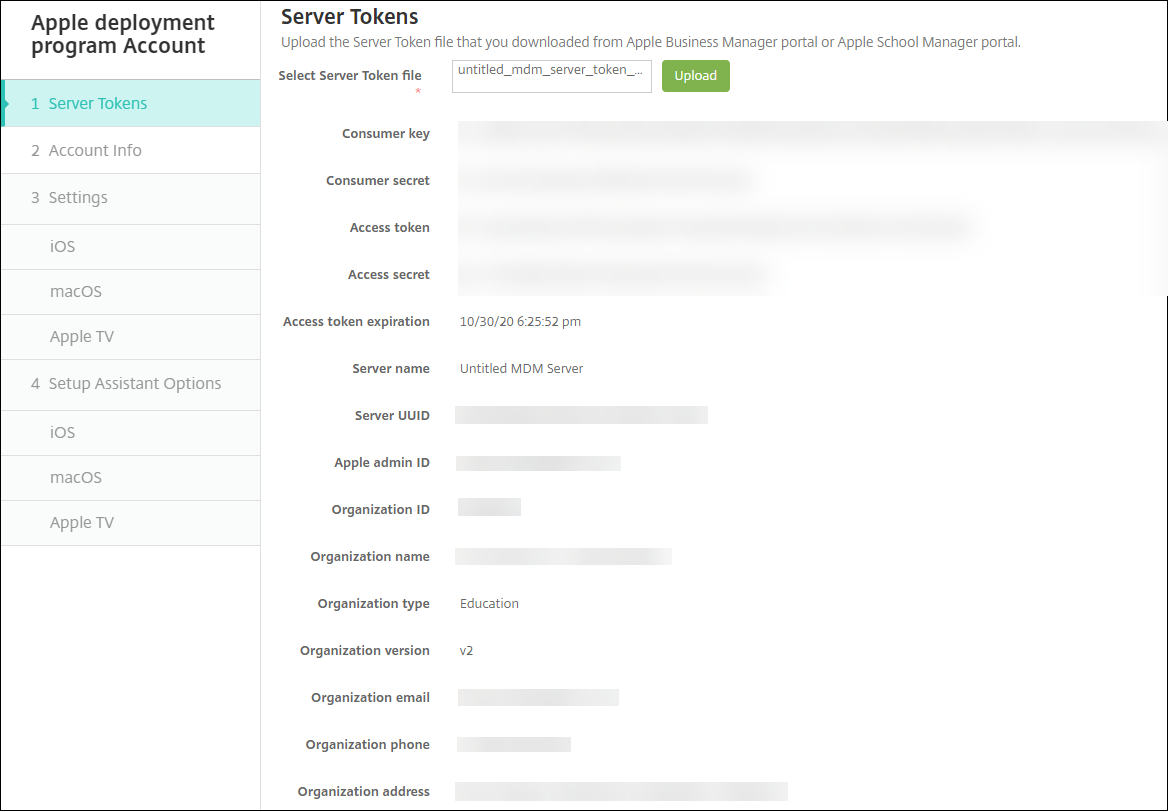Click the v2 organization version value
This screenshot has width=1168, height=811.
pos(466,651)
